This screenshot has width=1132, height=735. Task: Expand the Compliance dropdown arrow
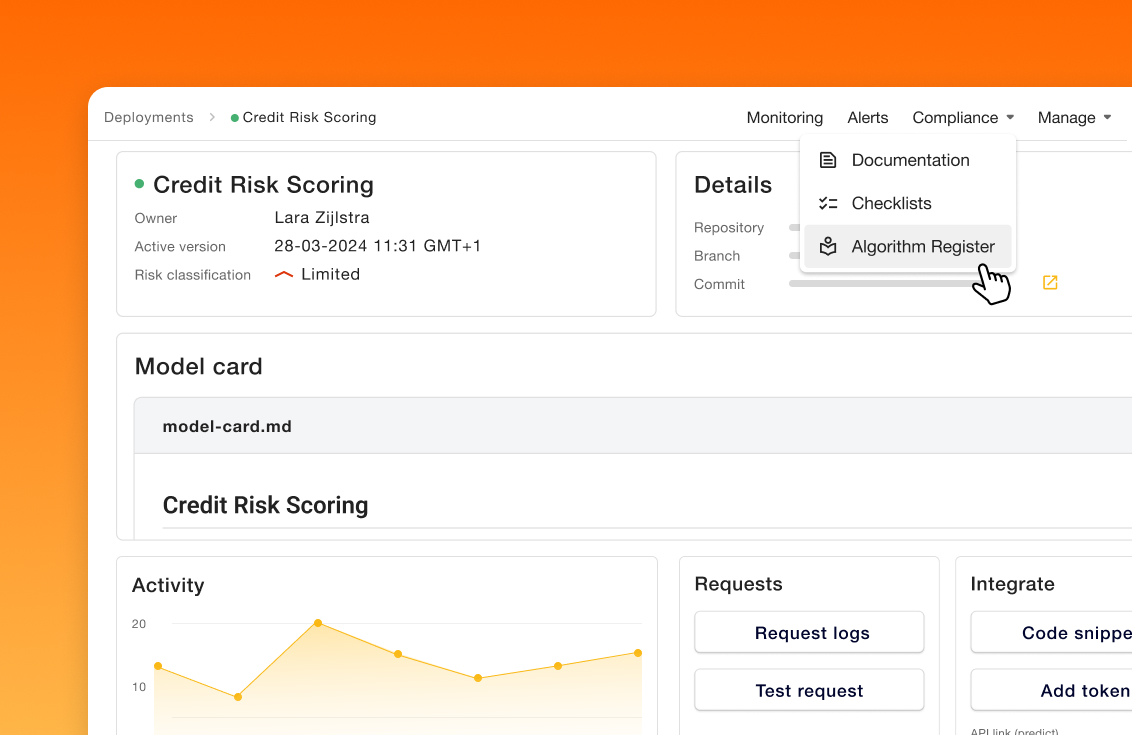[1010, 117]
